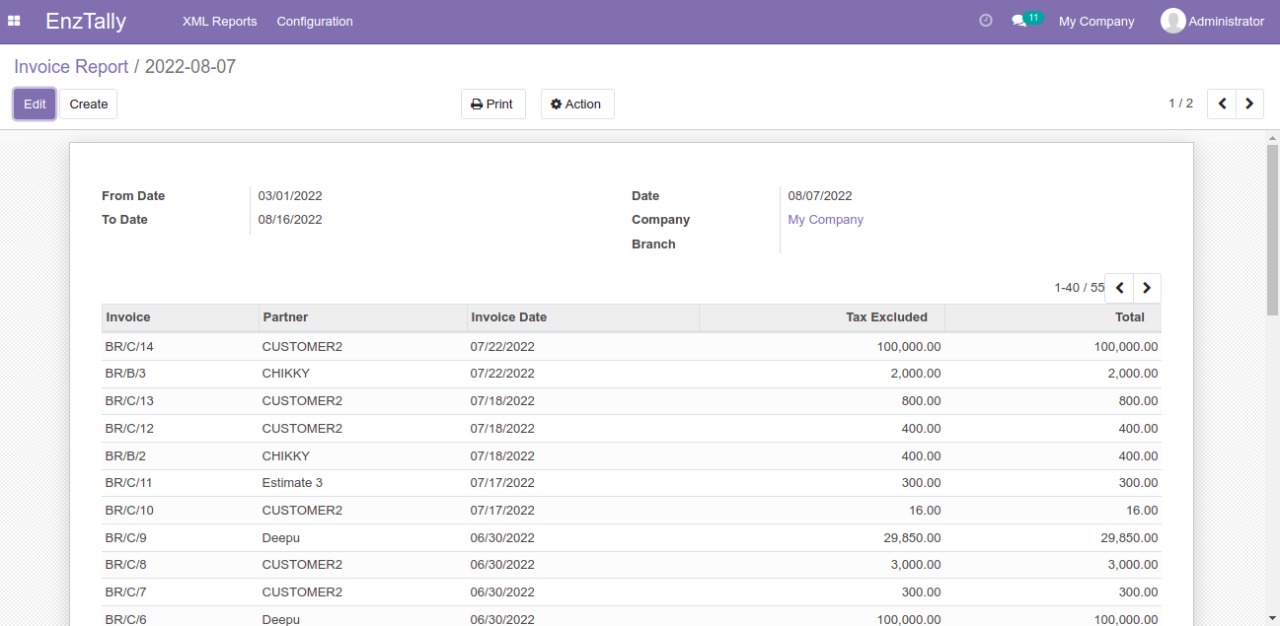Open the XML Reports menu

pyautogui.click(x=219, y=21)
